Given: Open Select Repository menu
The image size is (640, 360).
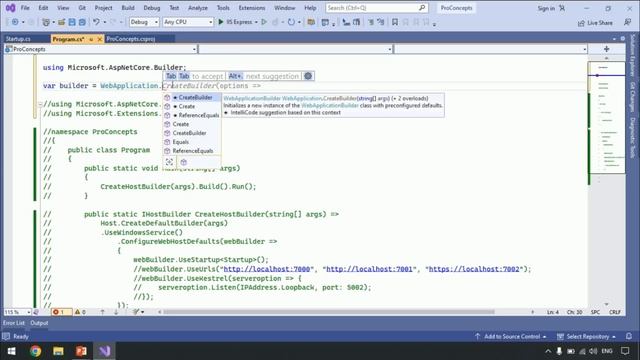Looking at the screenshot, I should [x=587, y=336].
